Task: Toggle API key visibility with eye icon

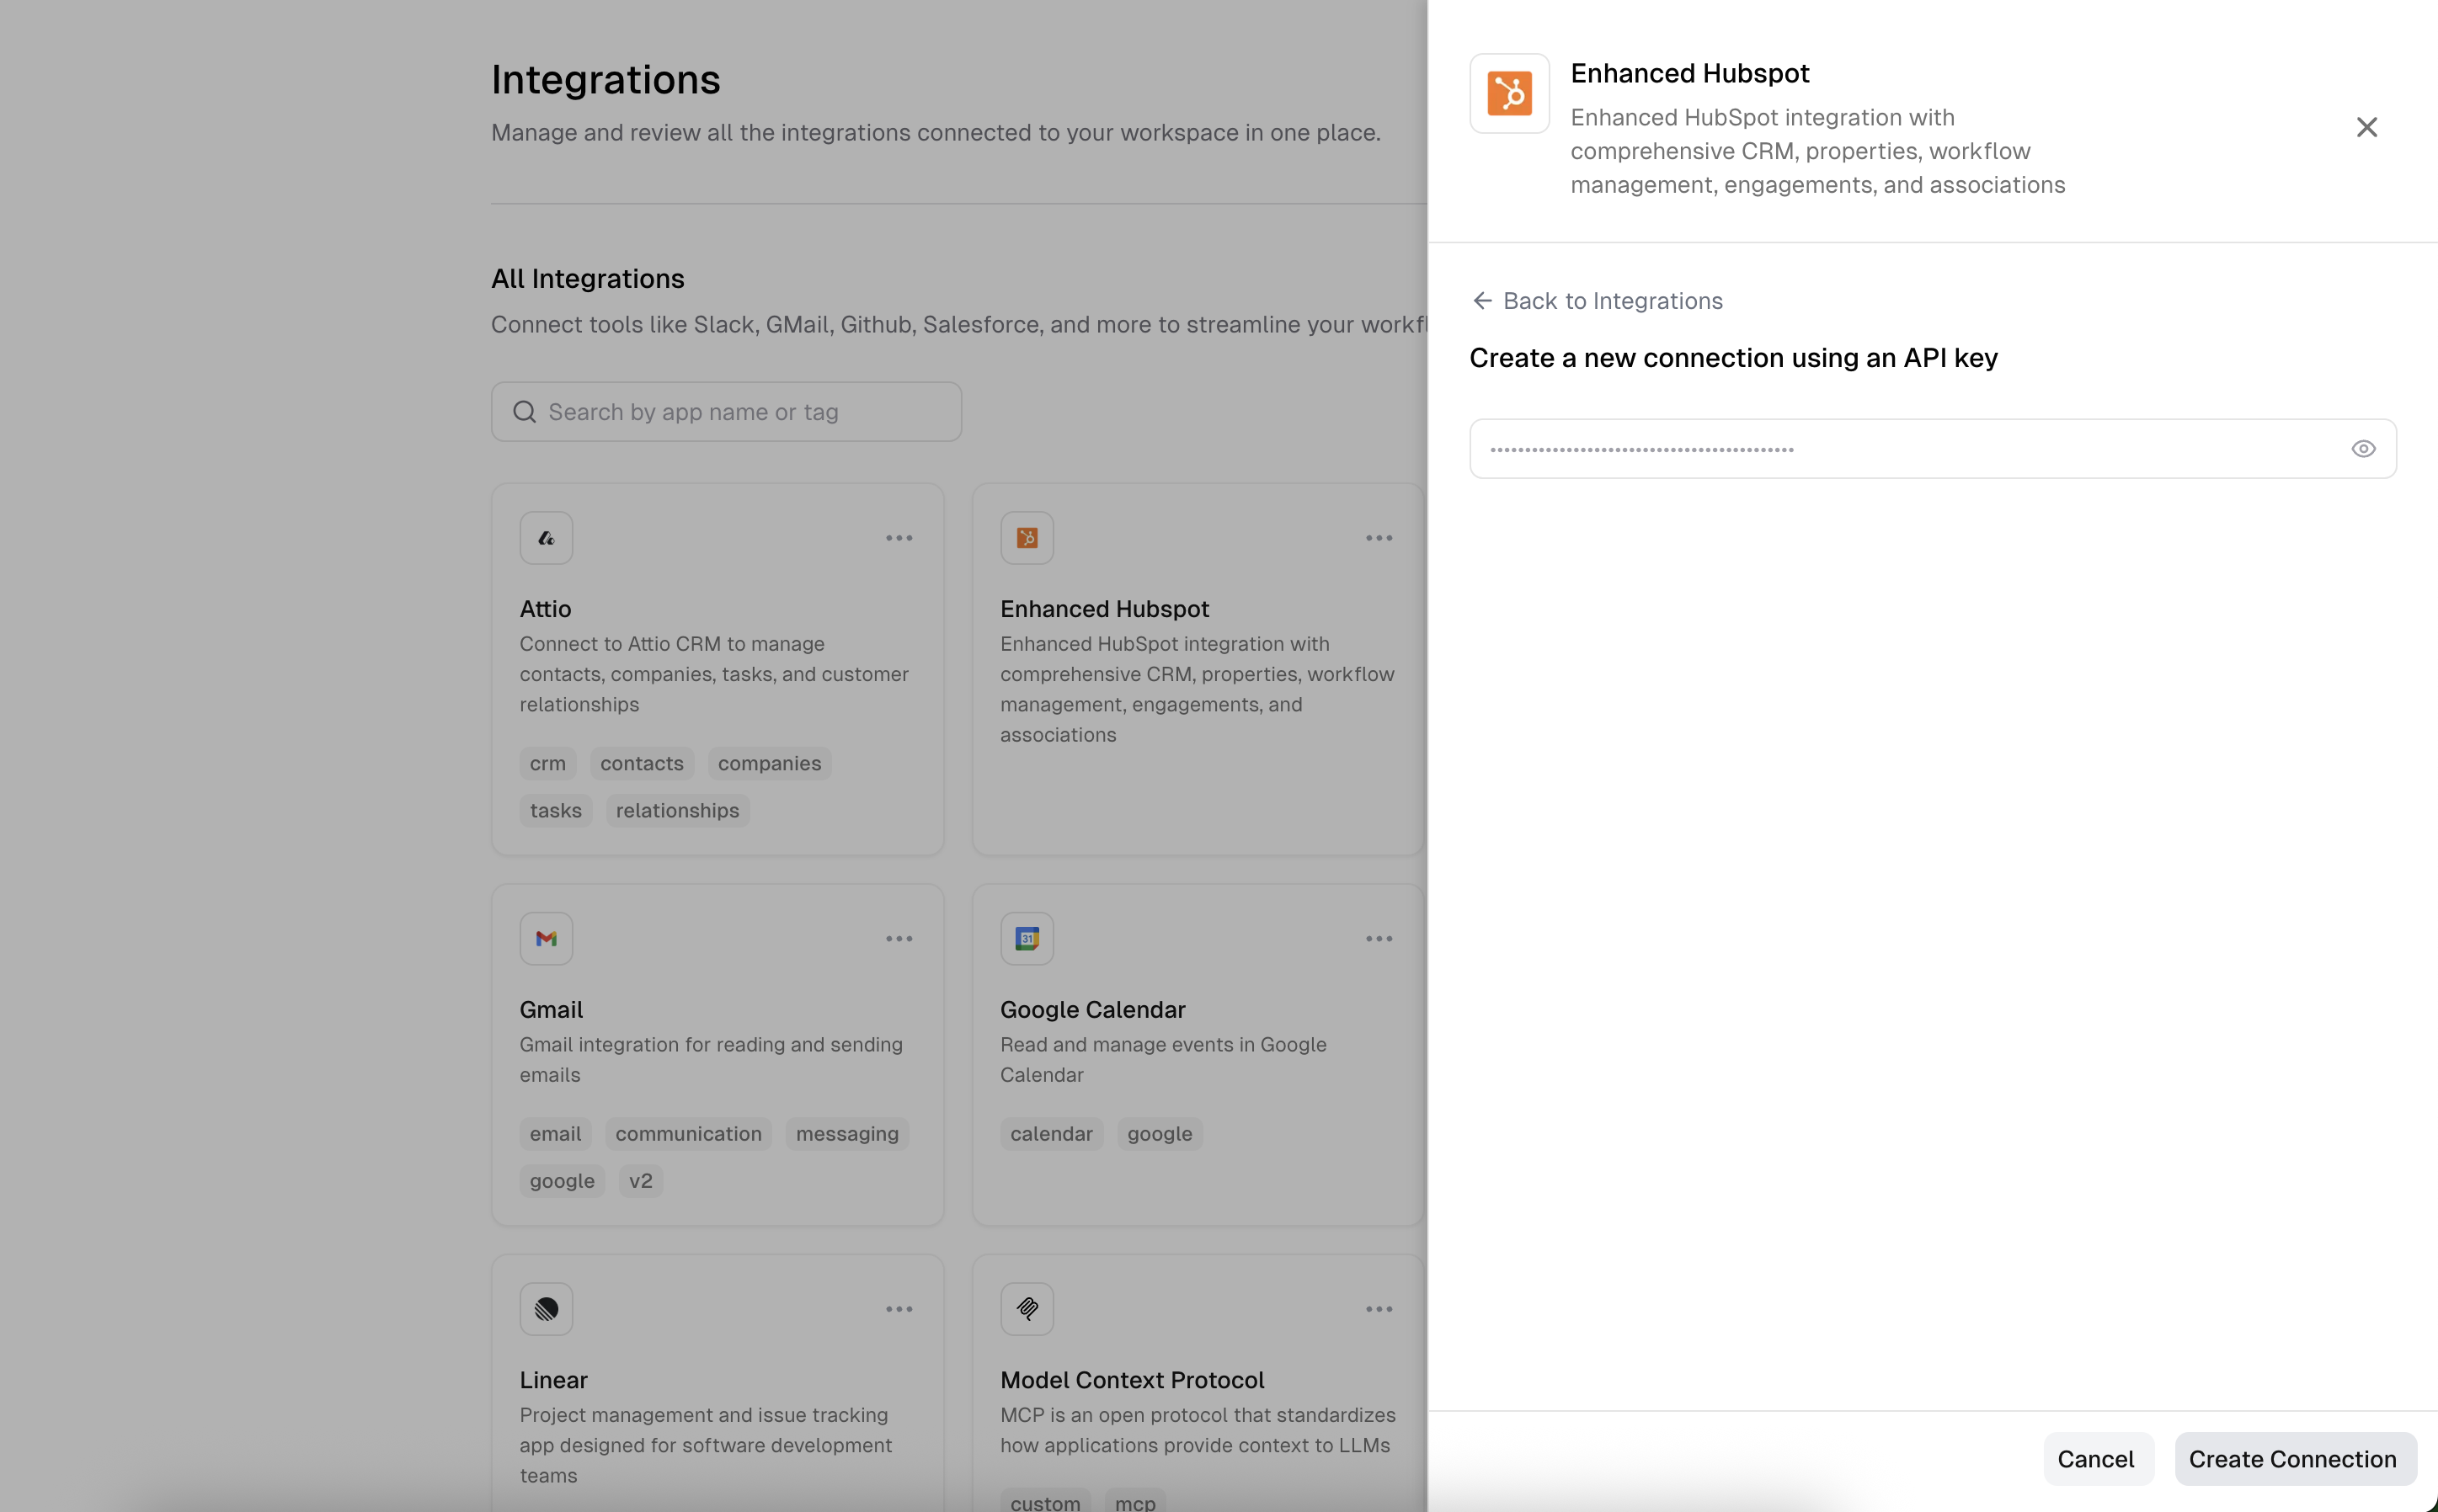Action: tap(2362, 449)
